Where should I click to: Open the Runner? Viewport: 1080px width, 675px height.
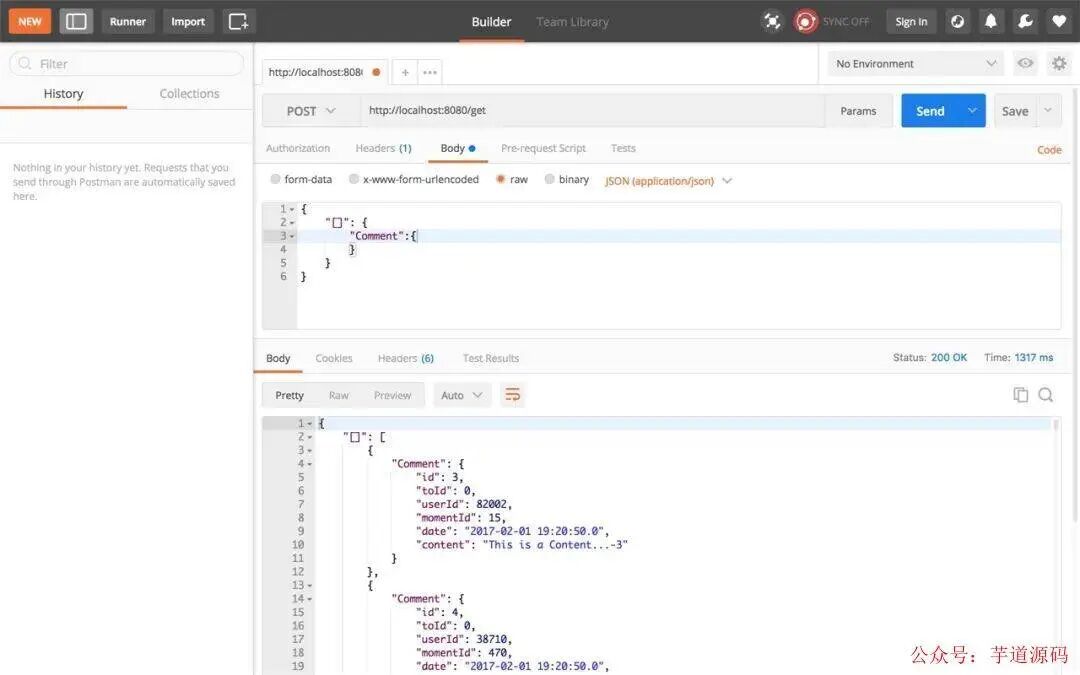pyautogui.click(x=127, y=21)
